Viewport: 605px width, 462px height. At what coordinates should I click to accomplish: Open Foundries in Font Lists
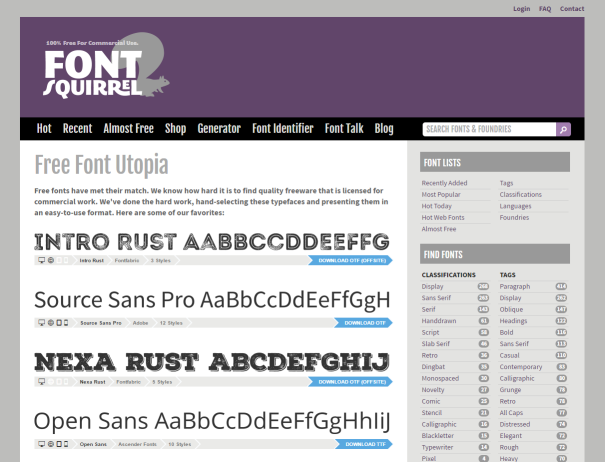tap(514, 217)
